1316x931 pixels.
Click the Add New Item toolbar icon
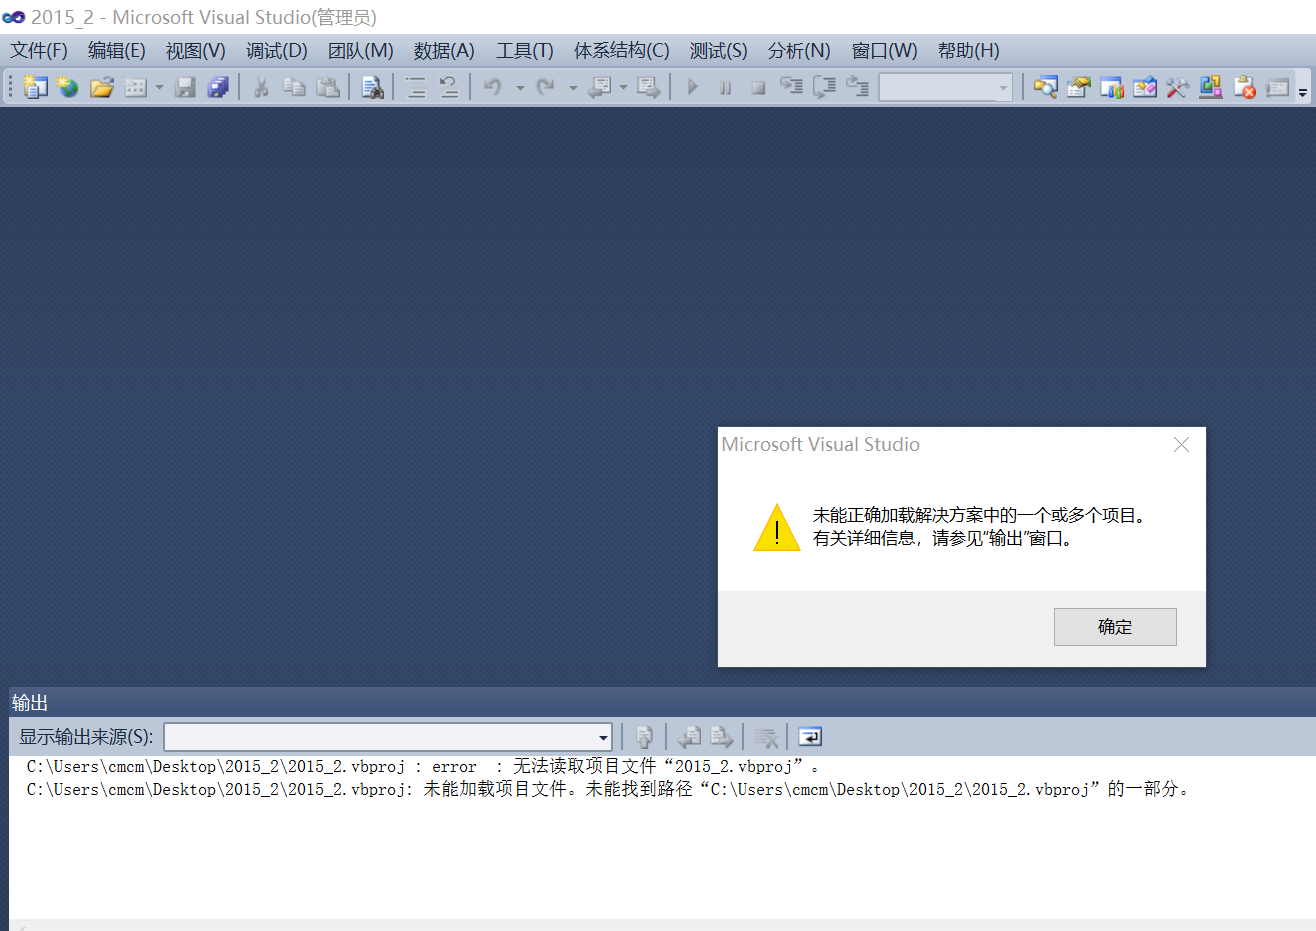135,87
